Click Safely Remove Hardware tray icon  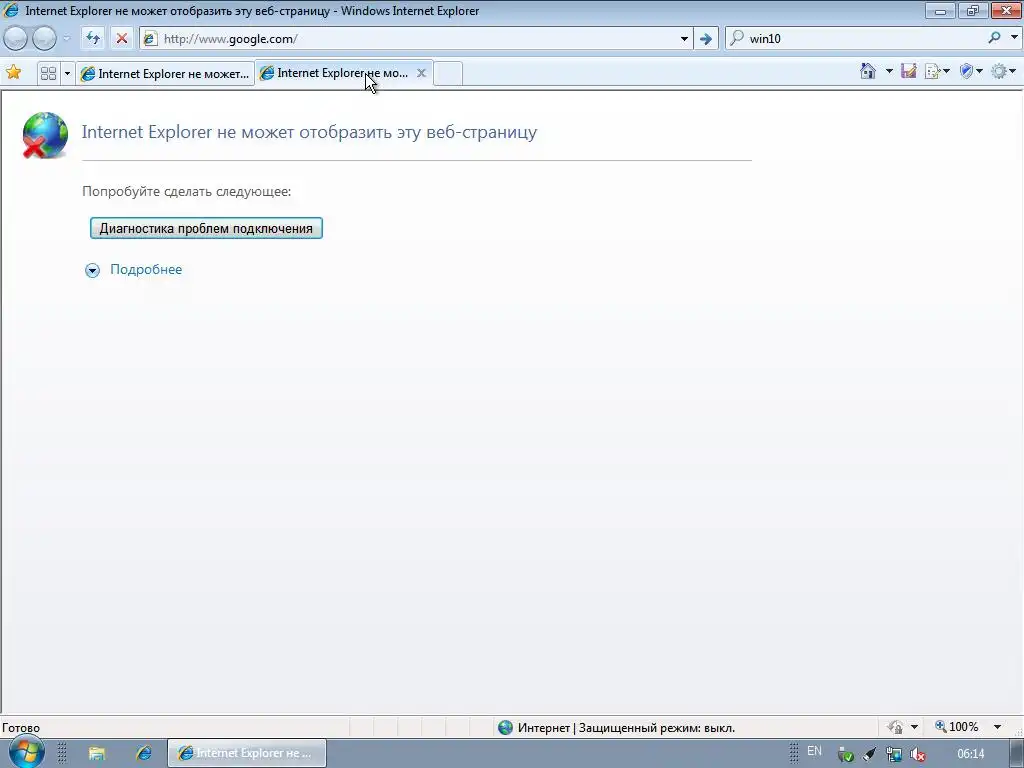coord(846,754)
